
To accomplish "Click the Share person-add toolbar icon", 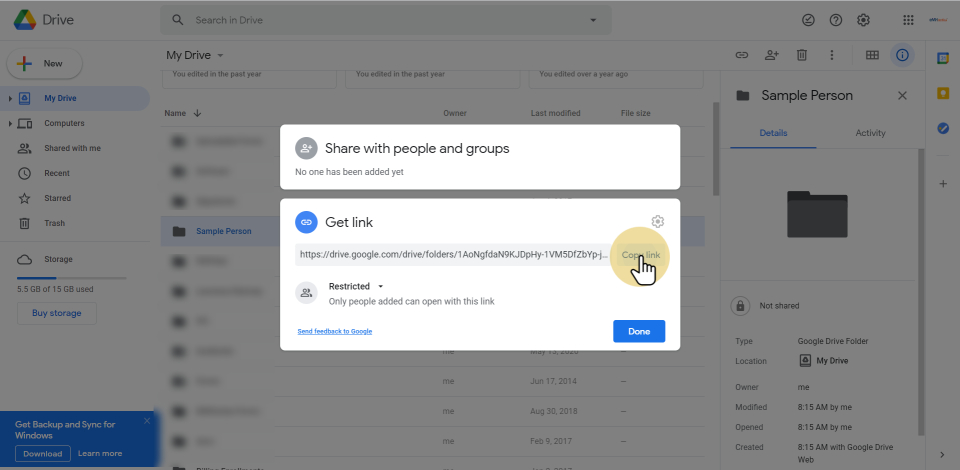I will (771, 55).
